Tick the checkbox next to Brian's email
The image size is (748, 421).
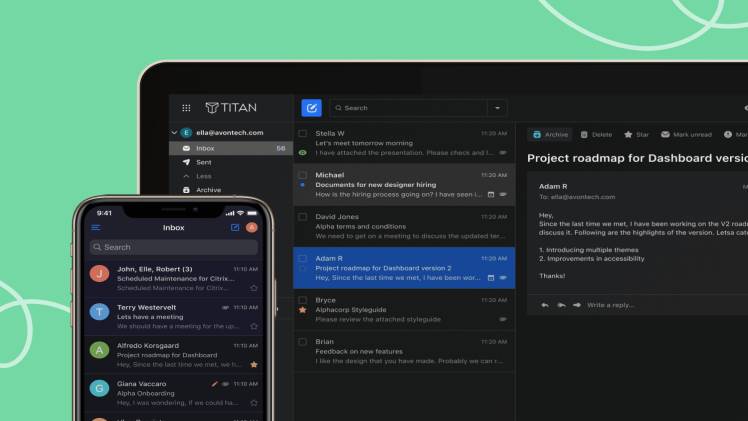(303, 342)
